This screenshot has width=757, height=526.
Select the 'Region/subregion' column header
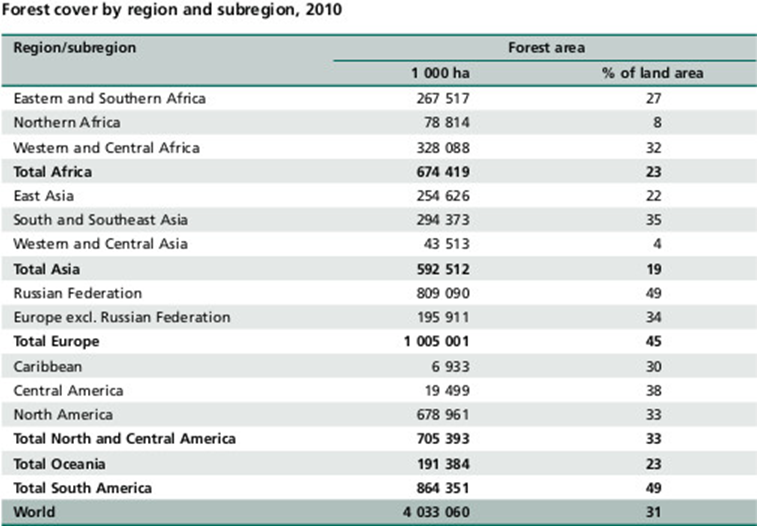75,48
